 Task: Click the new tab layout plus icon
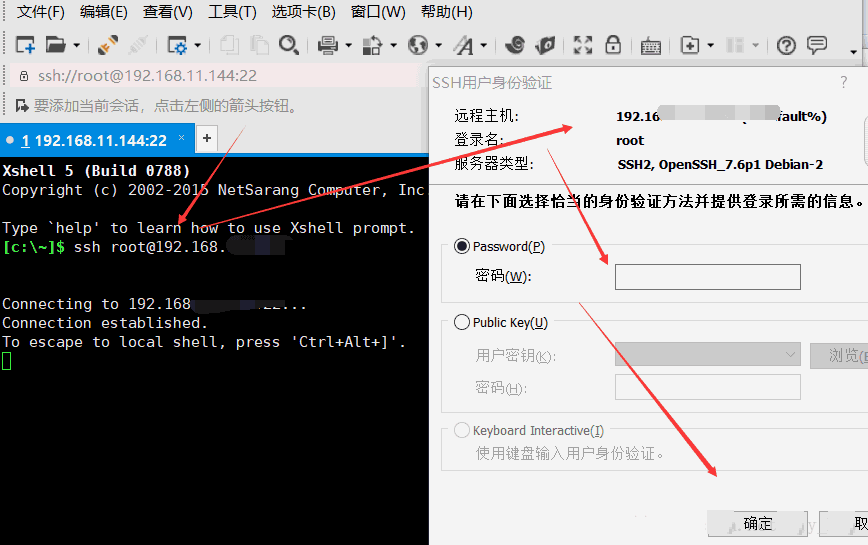coord(690,45)
